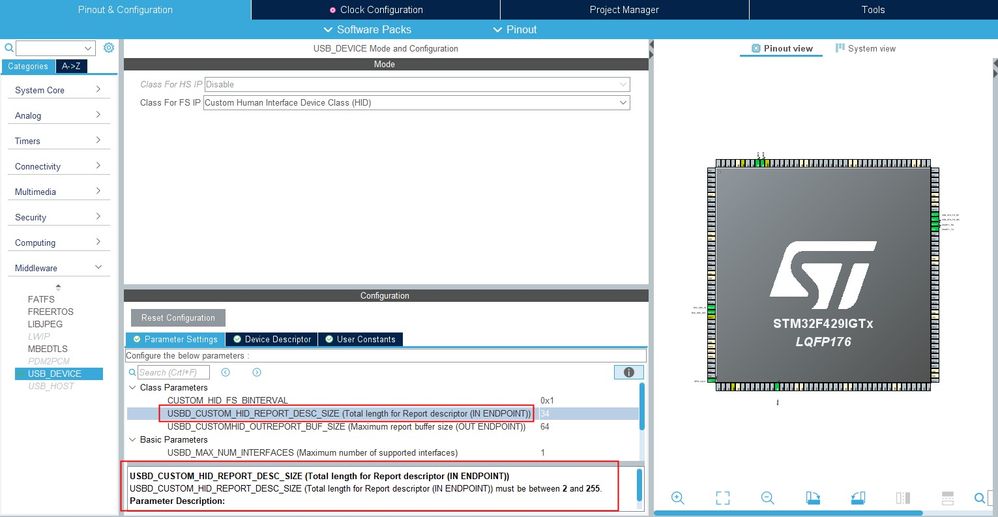The width and height of the screenshot is (998, 517).
Task: Expand the Security category
Action: pyautogui.click(x=58, y=217)
